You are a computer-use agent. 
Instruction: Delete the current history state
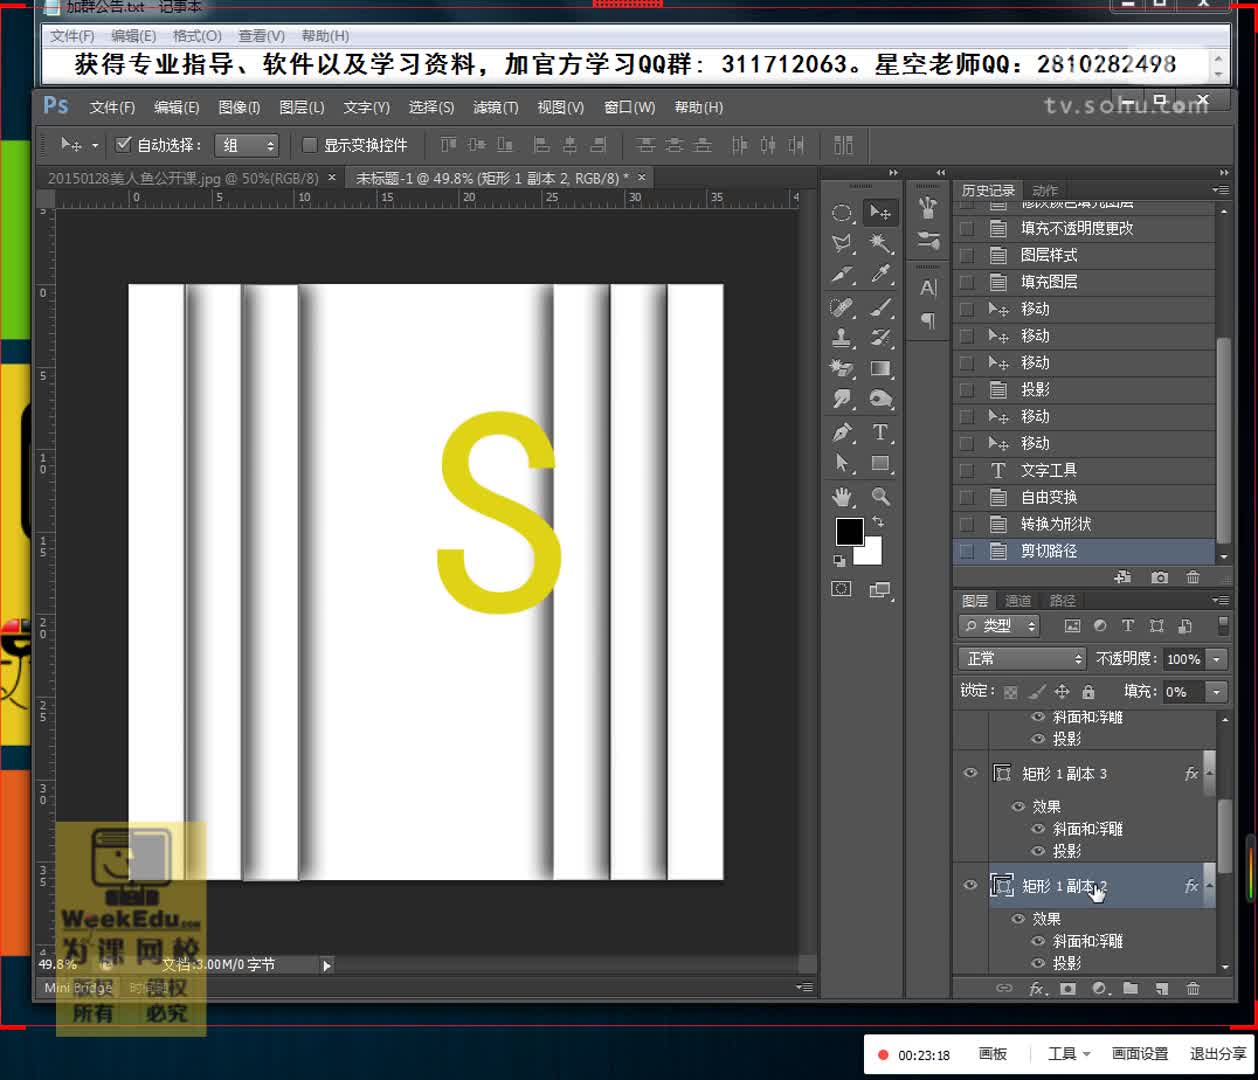[1193, 577]
